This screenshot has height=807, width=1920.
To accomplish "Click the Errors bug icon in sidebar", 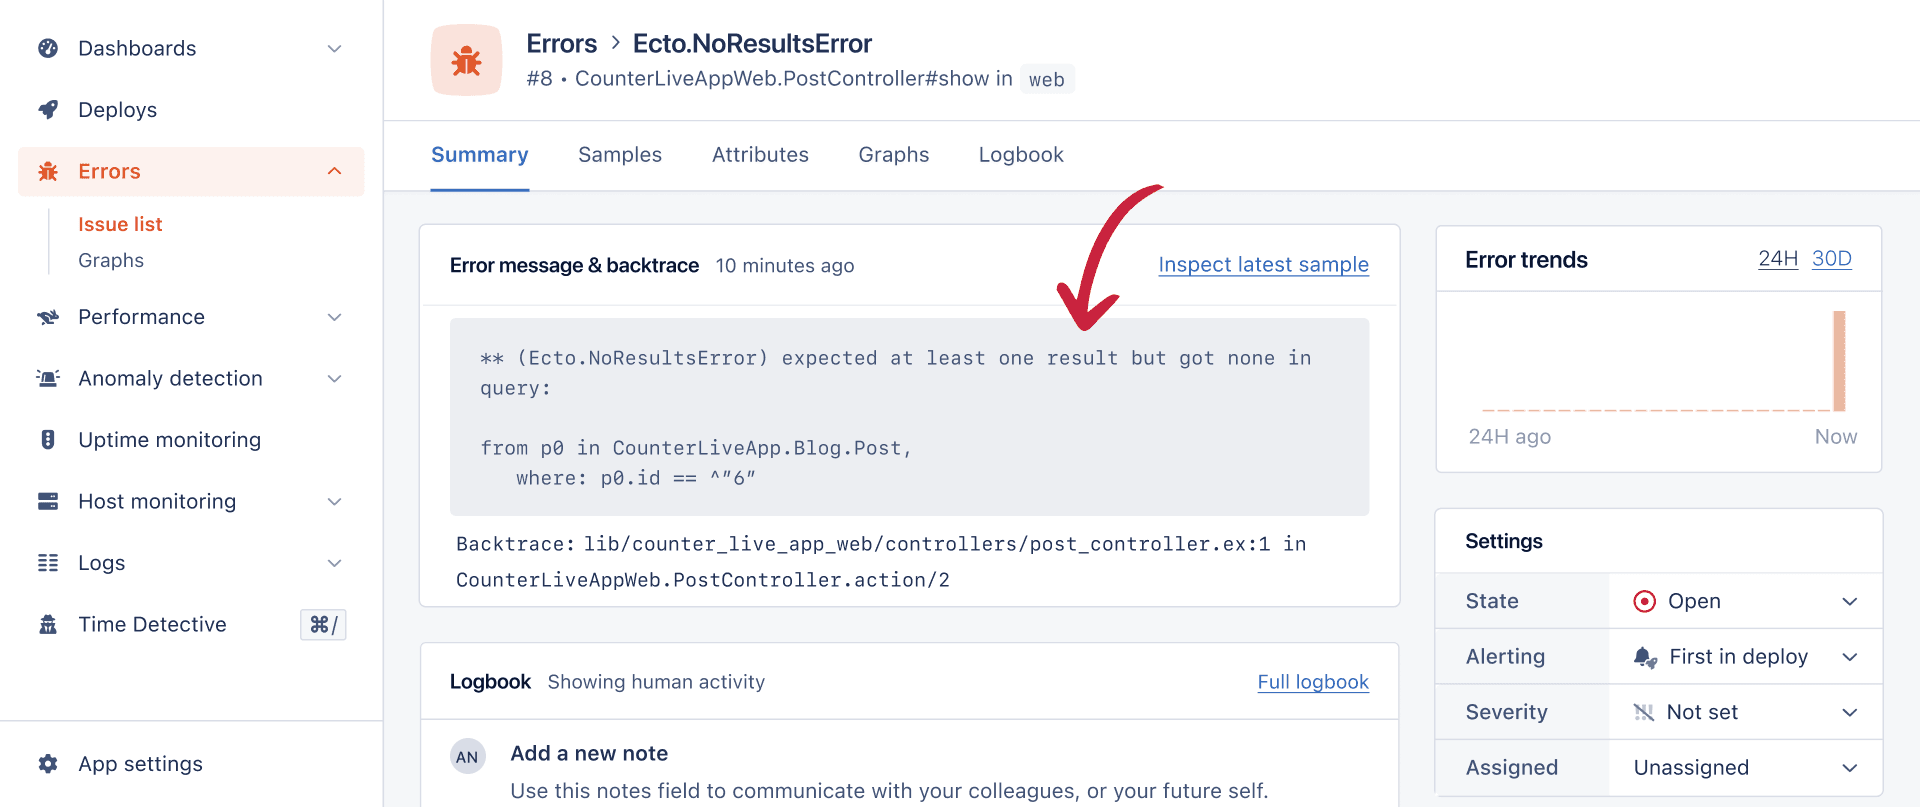I will [x=47, y=171].
